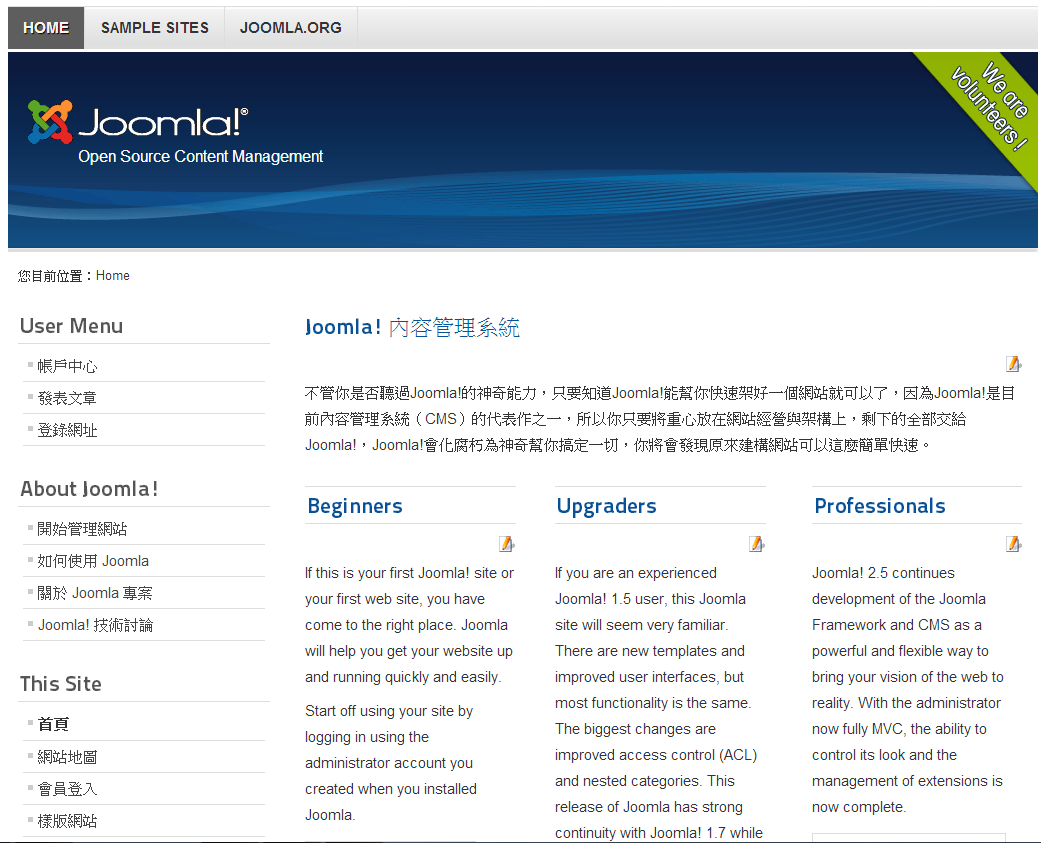This screenshot has width=1041, height=843.
Task: Open 樣版網站 in This Site menu
Action: point(67,821)
